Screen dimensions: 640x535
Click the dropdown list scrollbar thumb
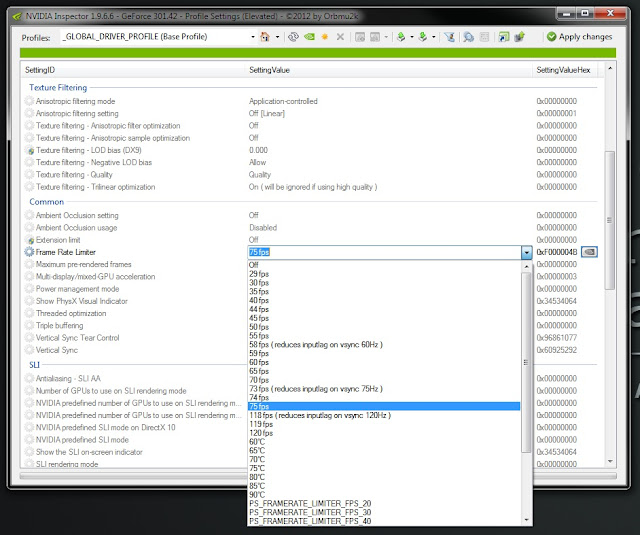526,362
